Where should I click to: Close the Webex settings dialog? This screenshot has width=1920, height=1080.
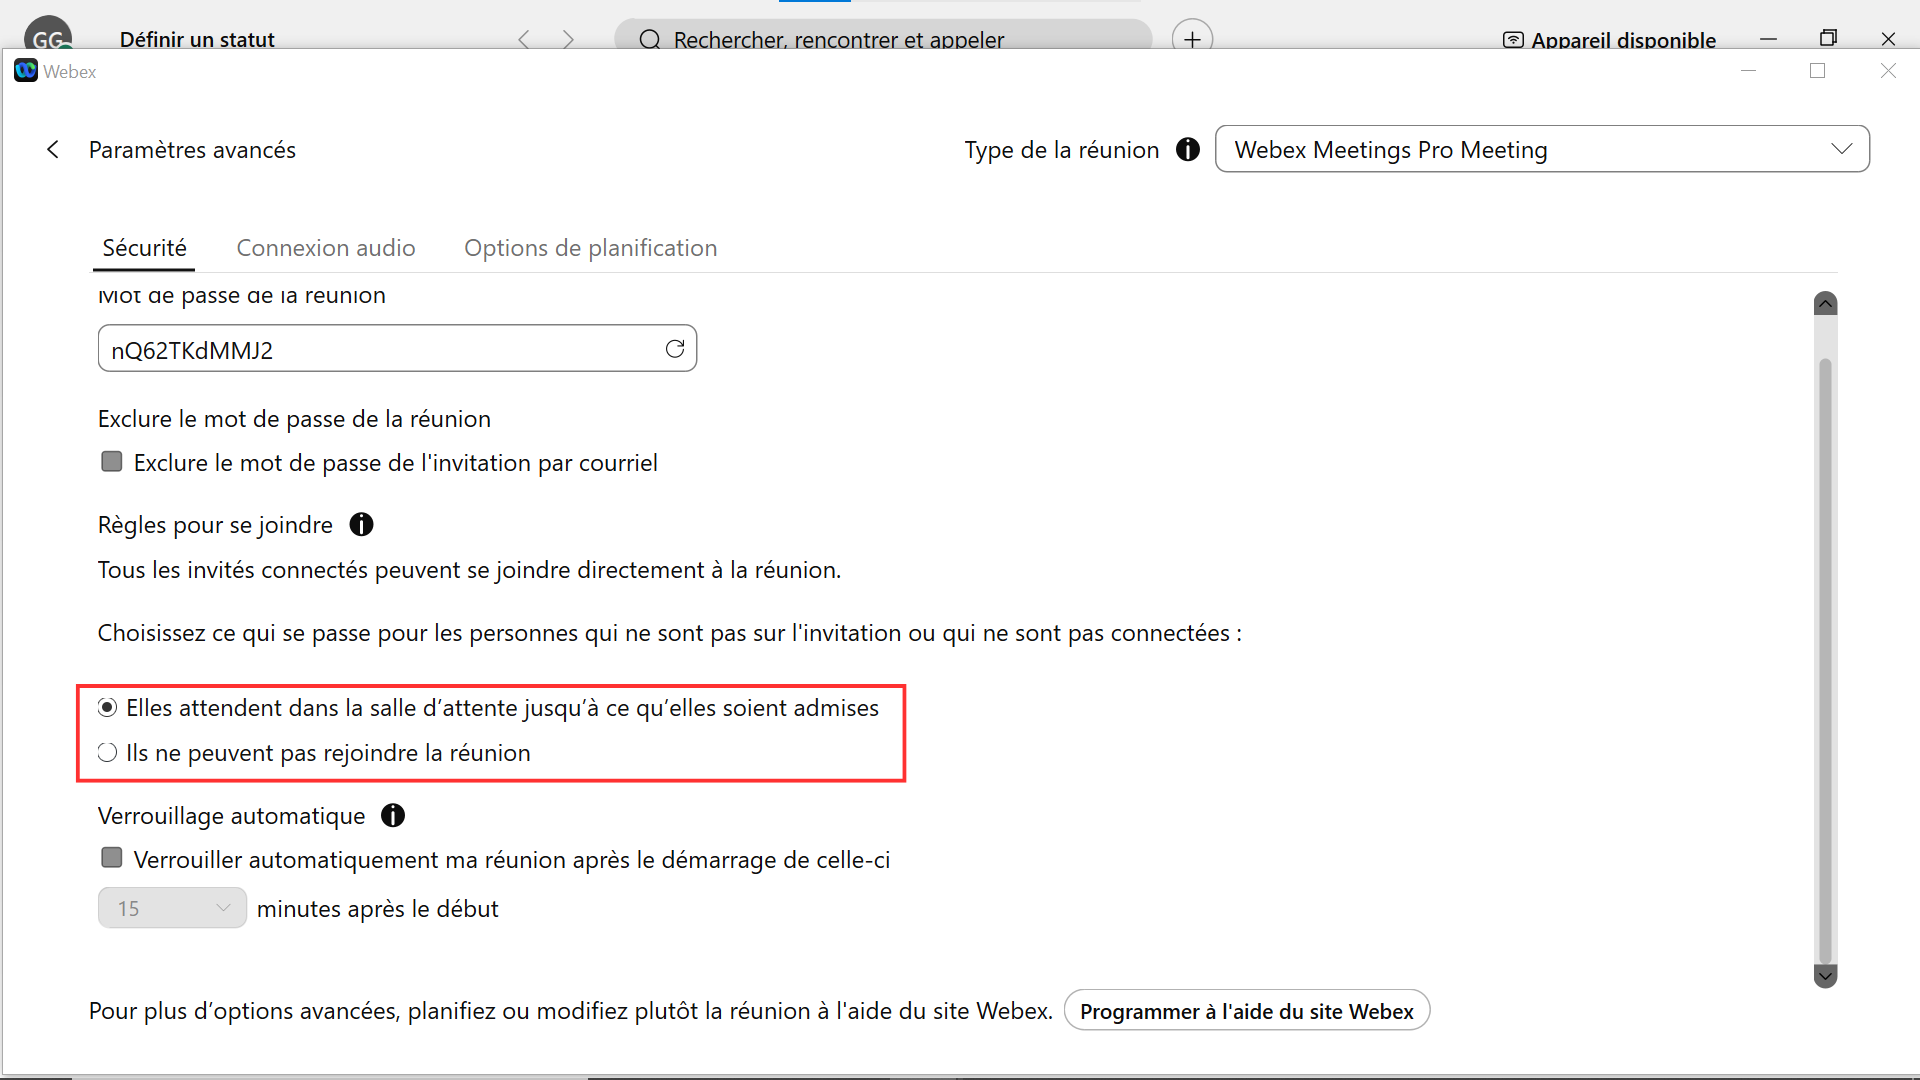[x=1888, y=71]
